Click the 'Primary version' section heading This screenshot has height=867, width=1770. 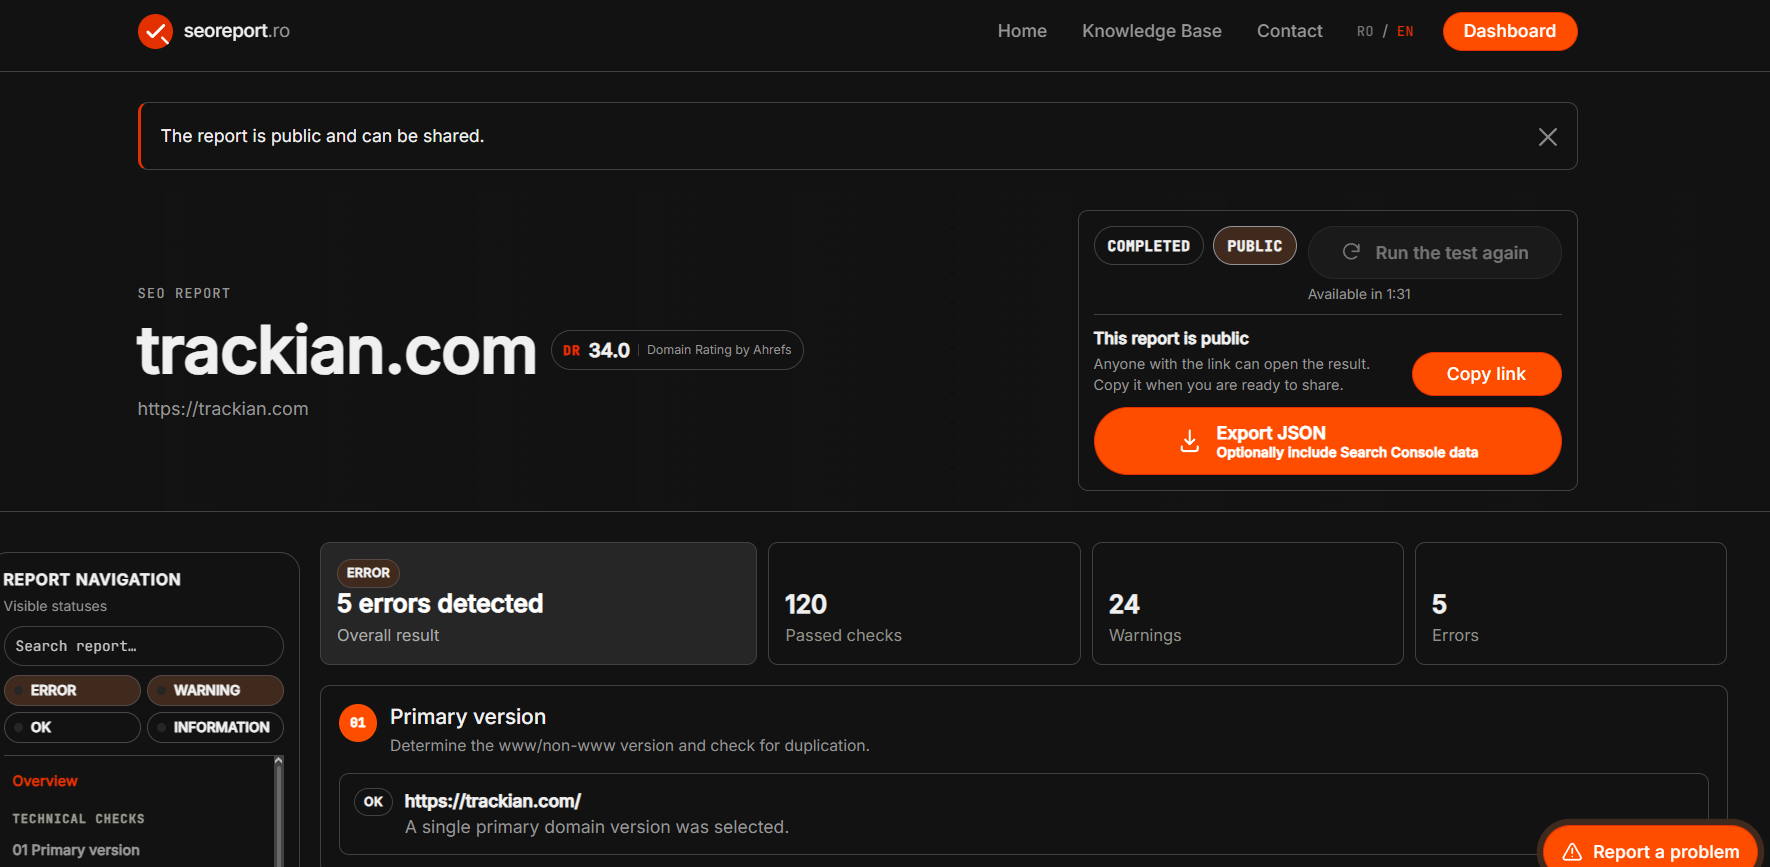click(x=468, y=717)
